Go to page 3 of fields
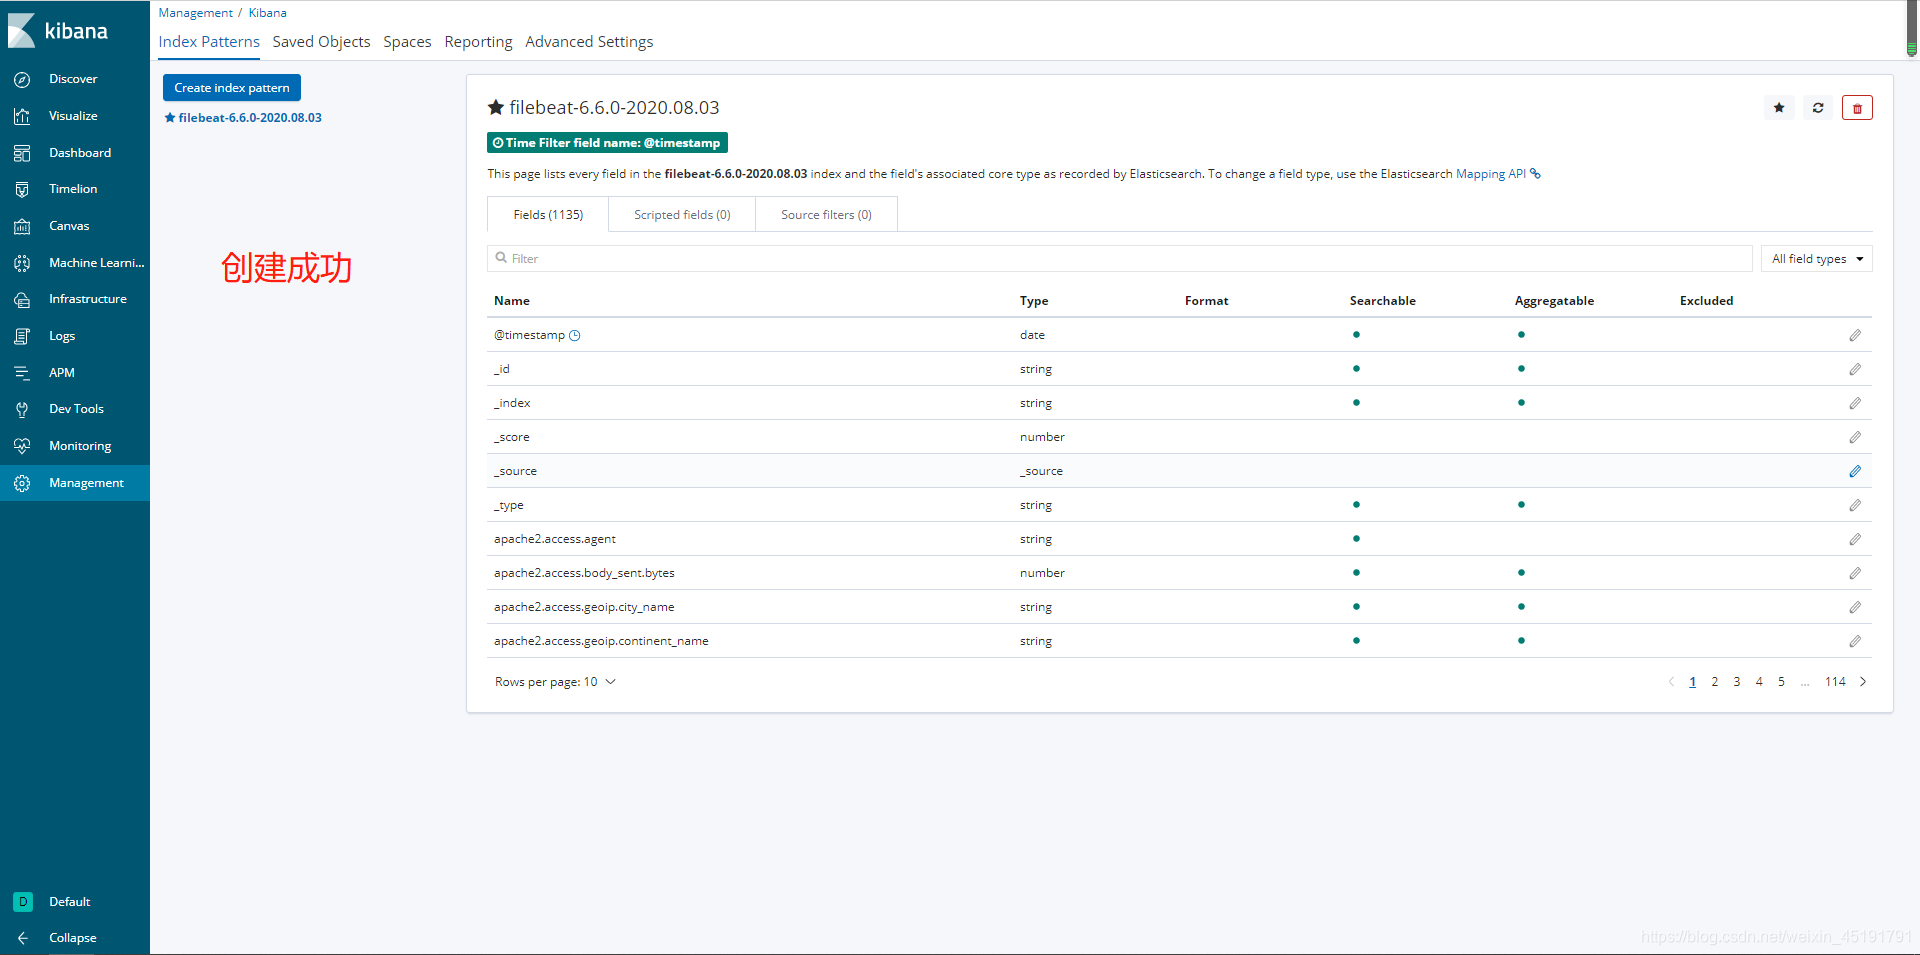1920x955 pixels. 1737,682
